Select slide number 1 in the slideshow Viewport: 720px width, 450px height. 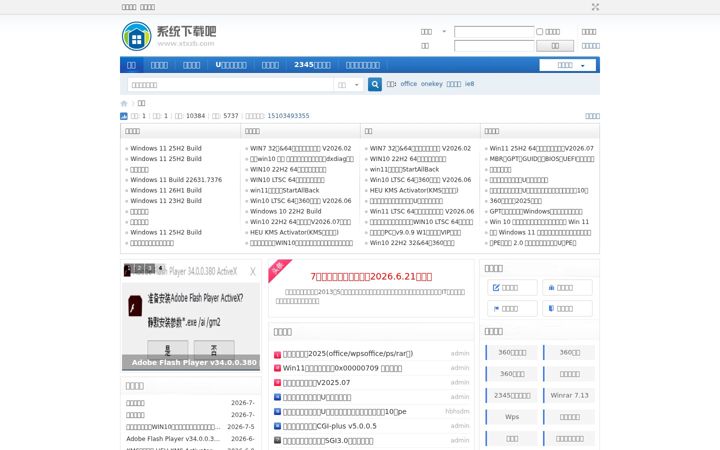coord(128,268)
